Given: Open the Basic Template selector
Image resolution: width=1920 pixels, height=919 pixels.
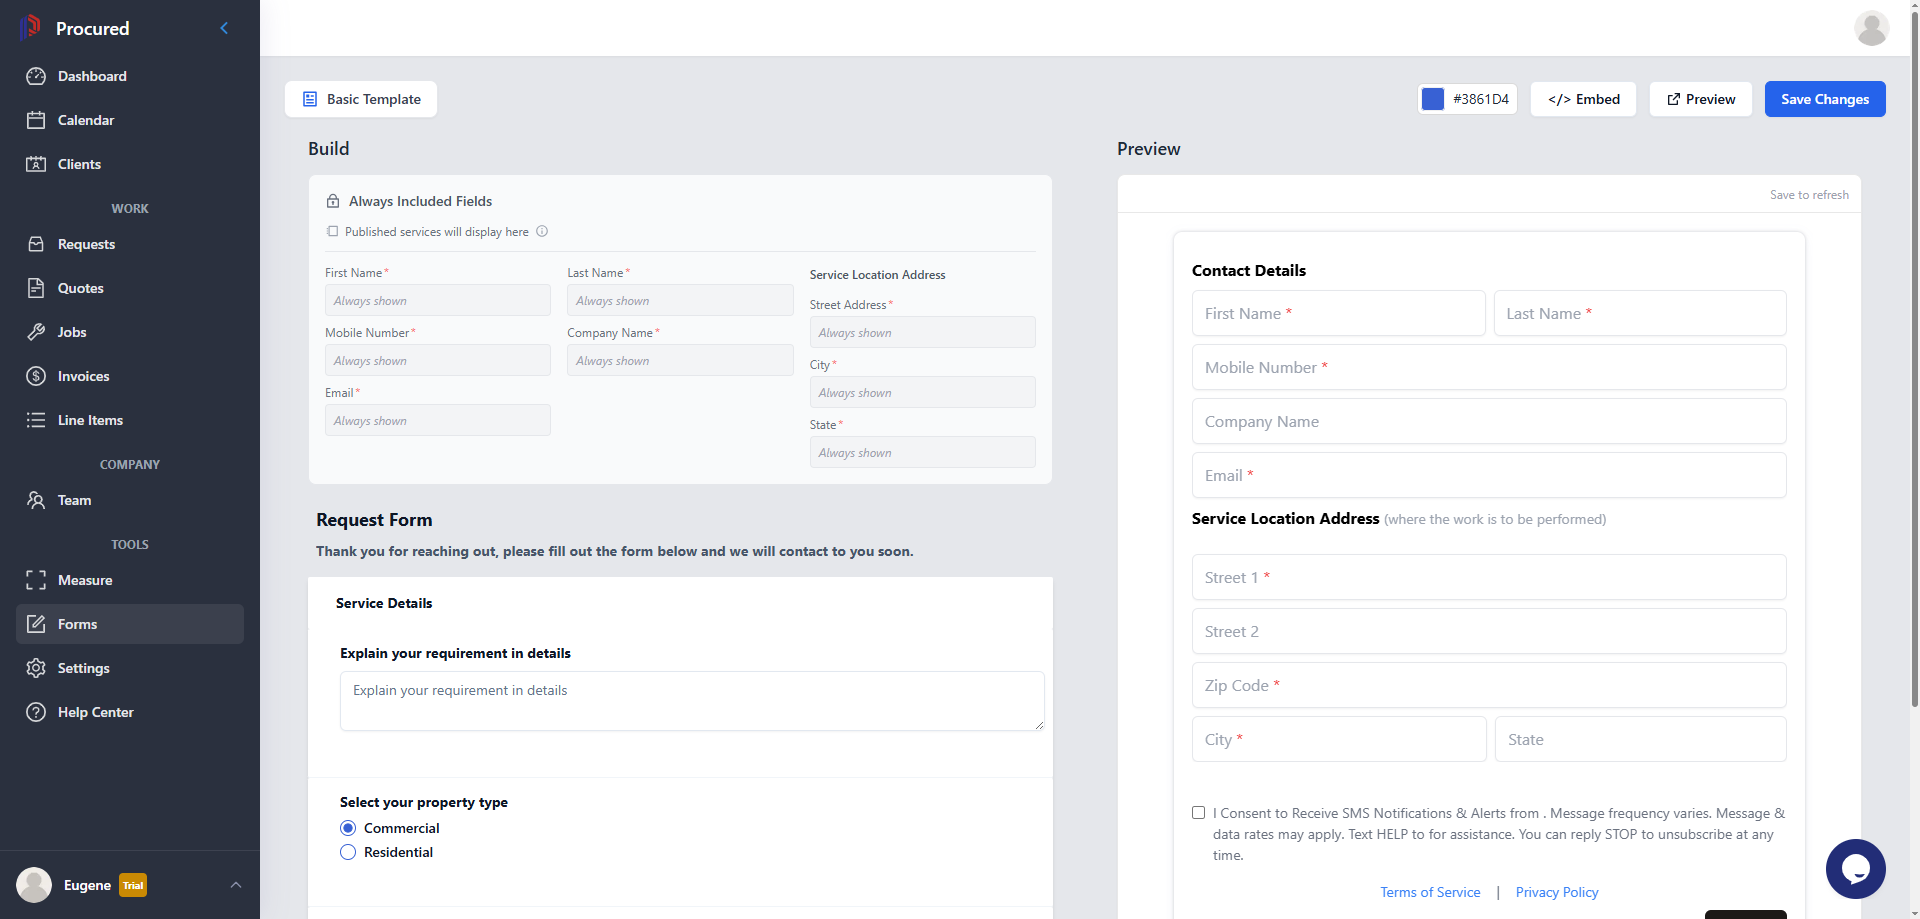Looking at the screenshot, I should [x=361, y=99].
